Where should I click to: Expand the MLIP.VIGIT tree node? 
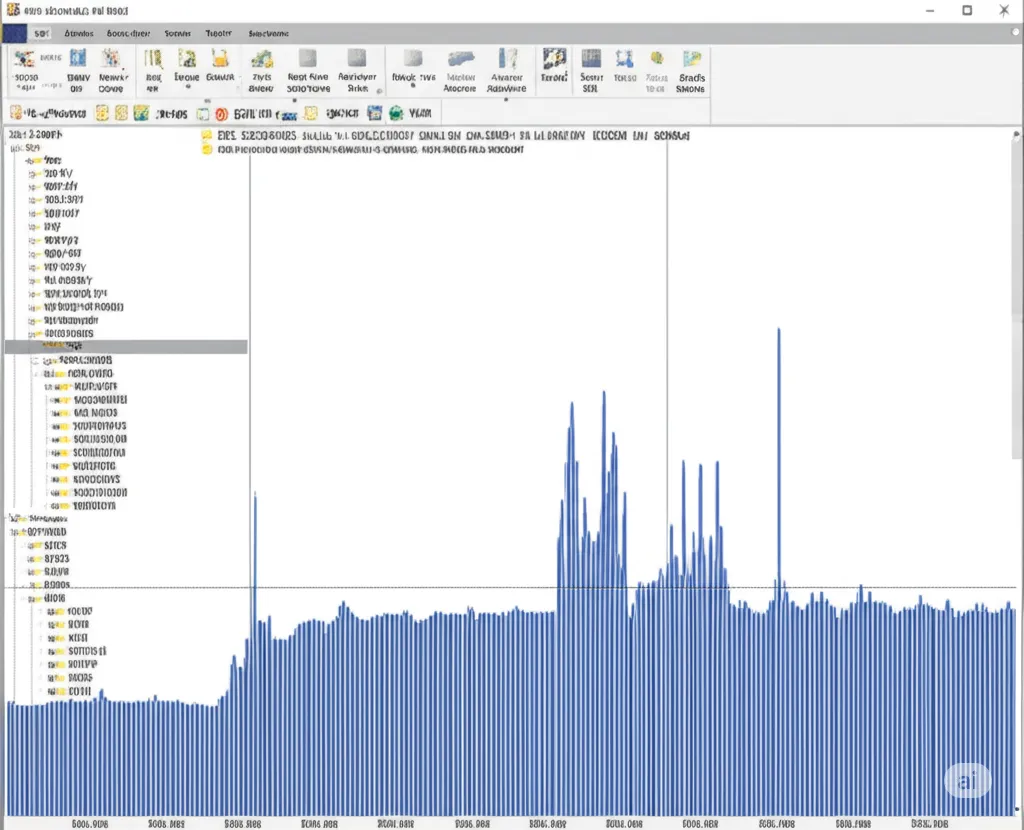tap(48, 387)
